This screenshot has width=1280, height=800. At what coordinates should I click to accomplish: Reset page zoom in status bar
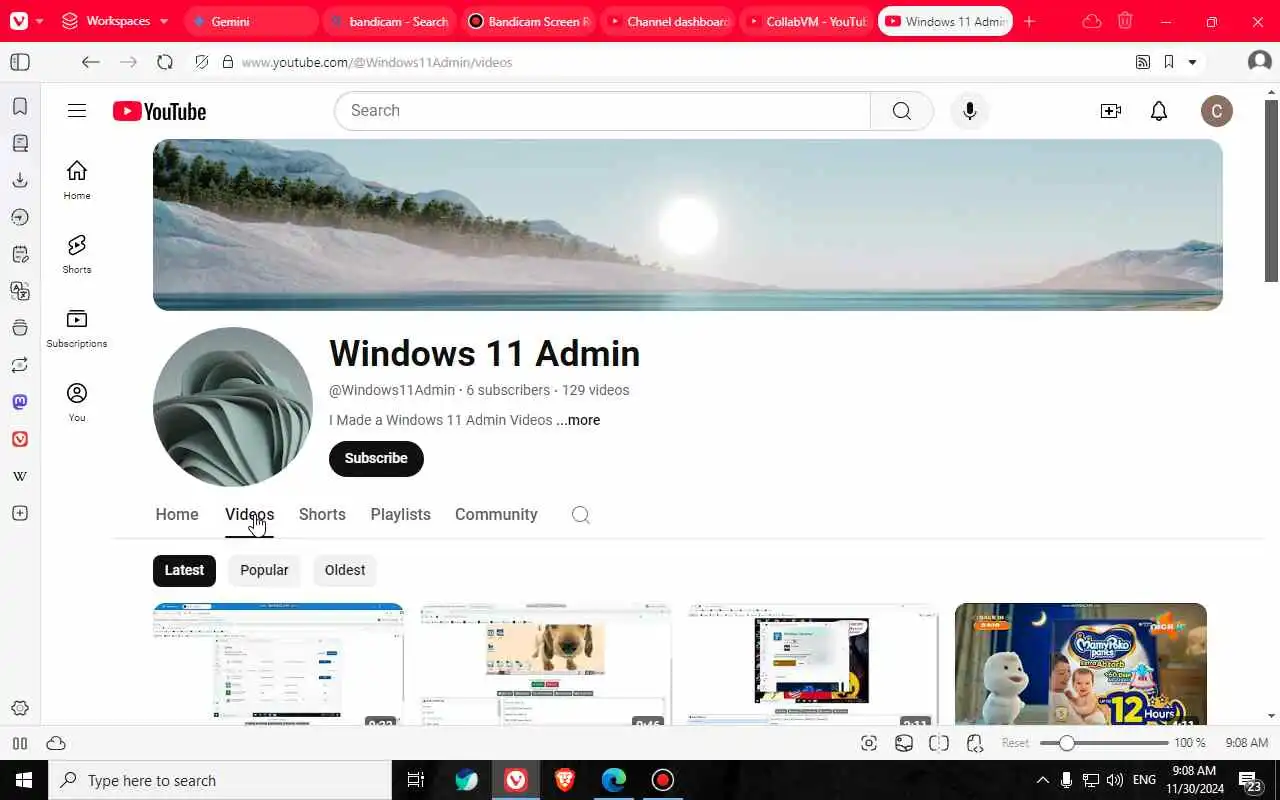(1015, 743)
